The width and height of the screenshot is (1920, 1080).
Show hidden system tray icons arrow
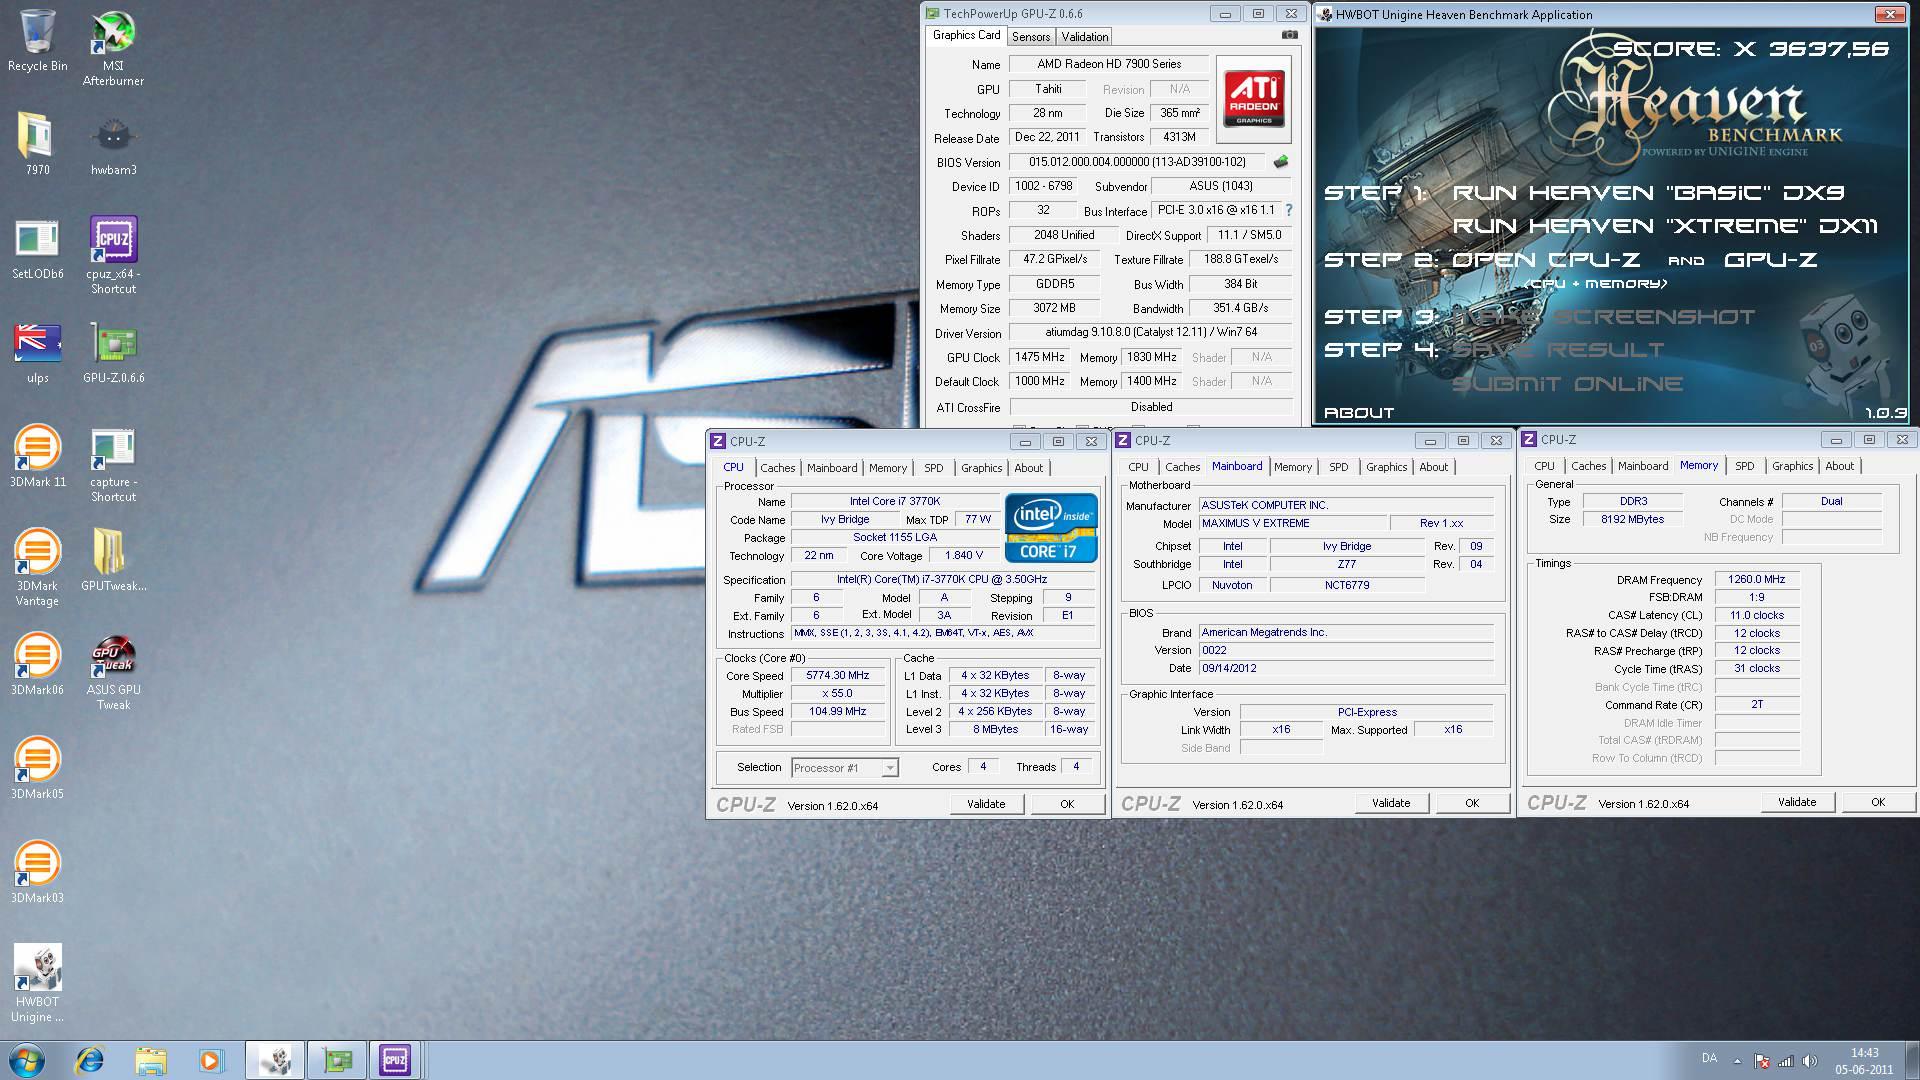pos(1737,1061)
